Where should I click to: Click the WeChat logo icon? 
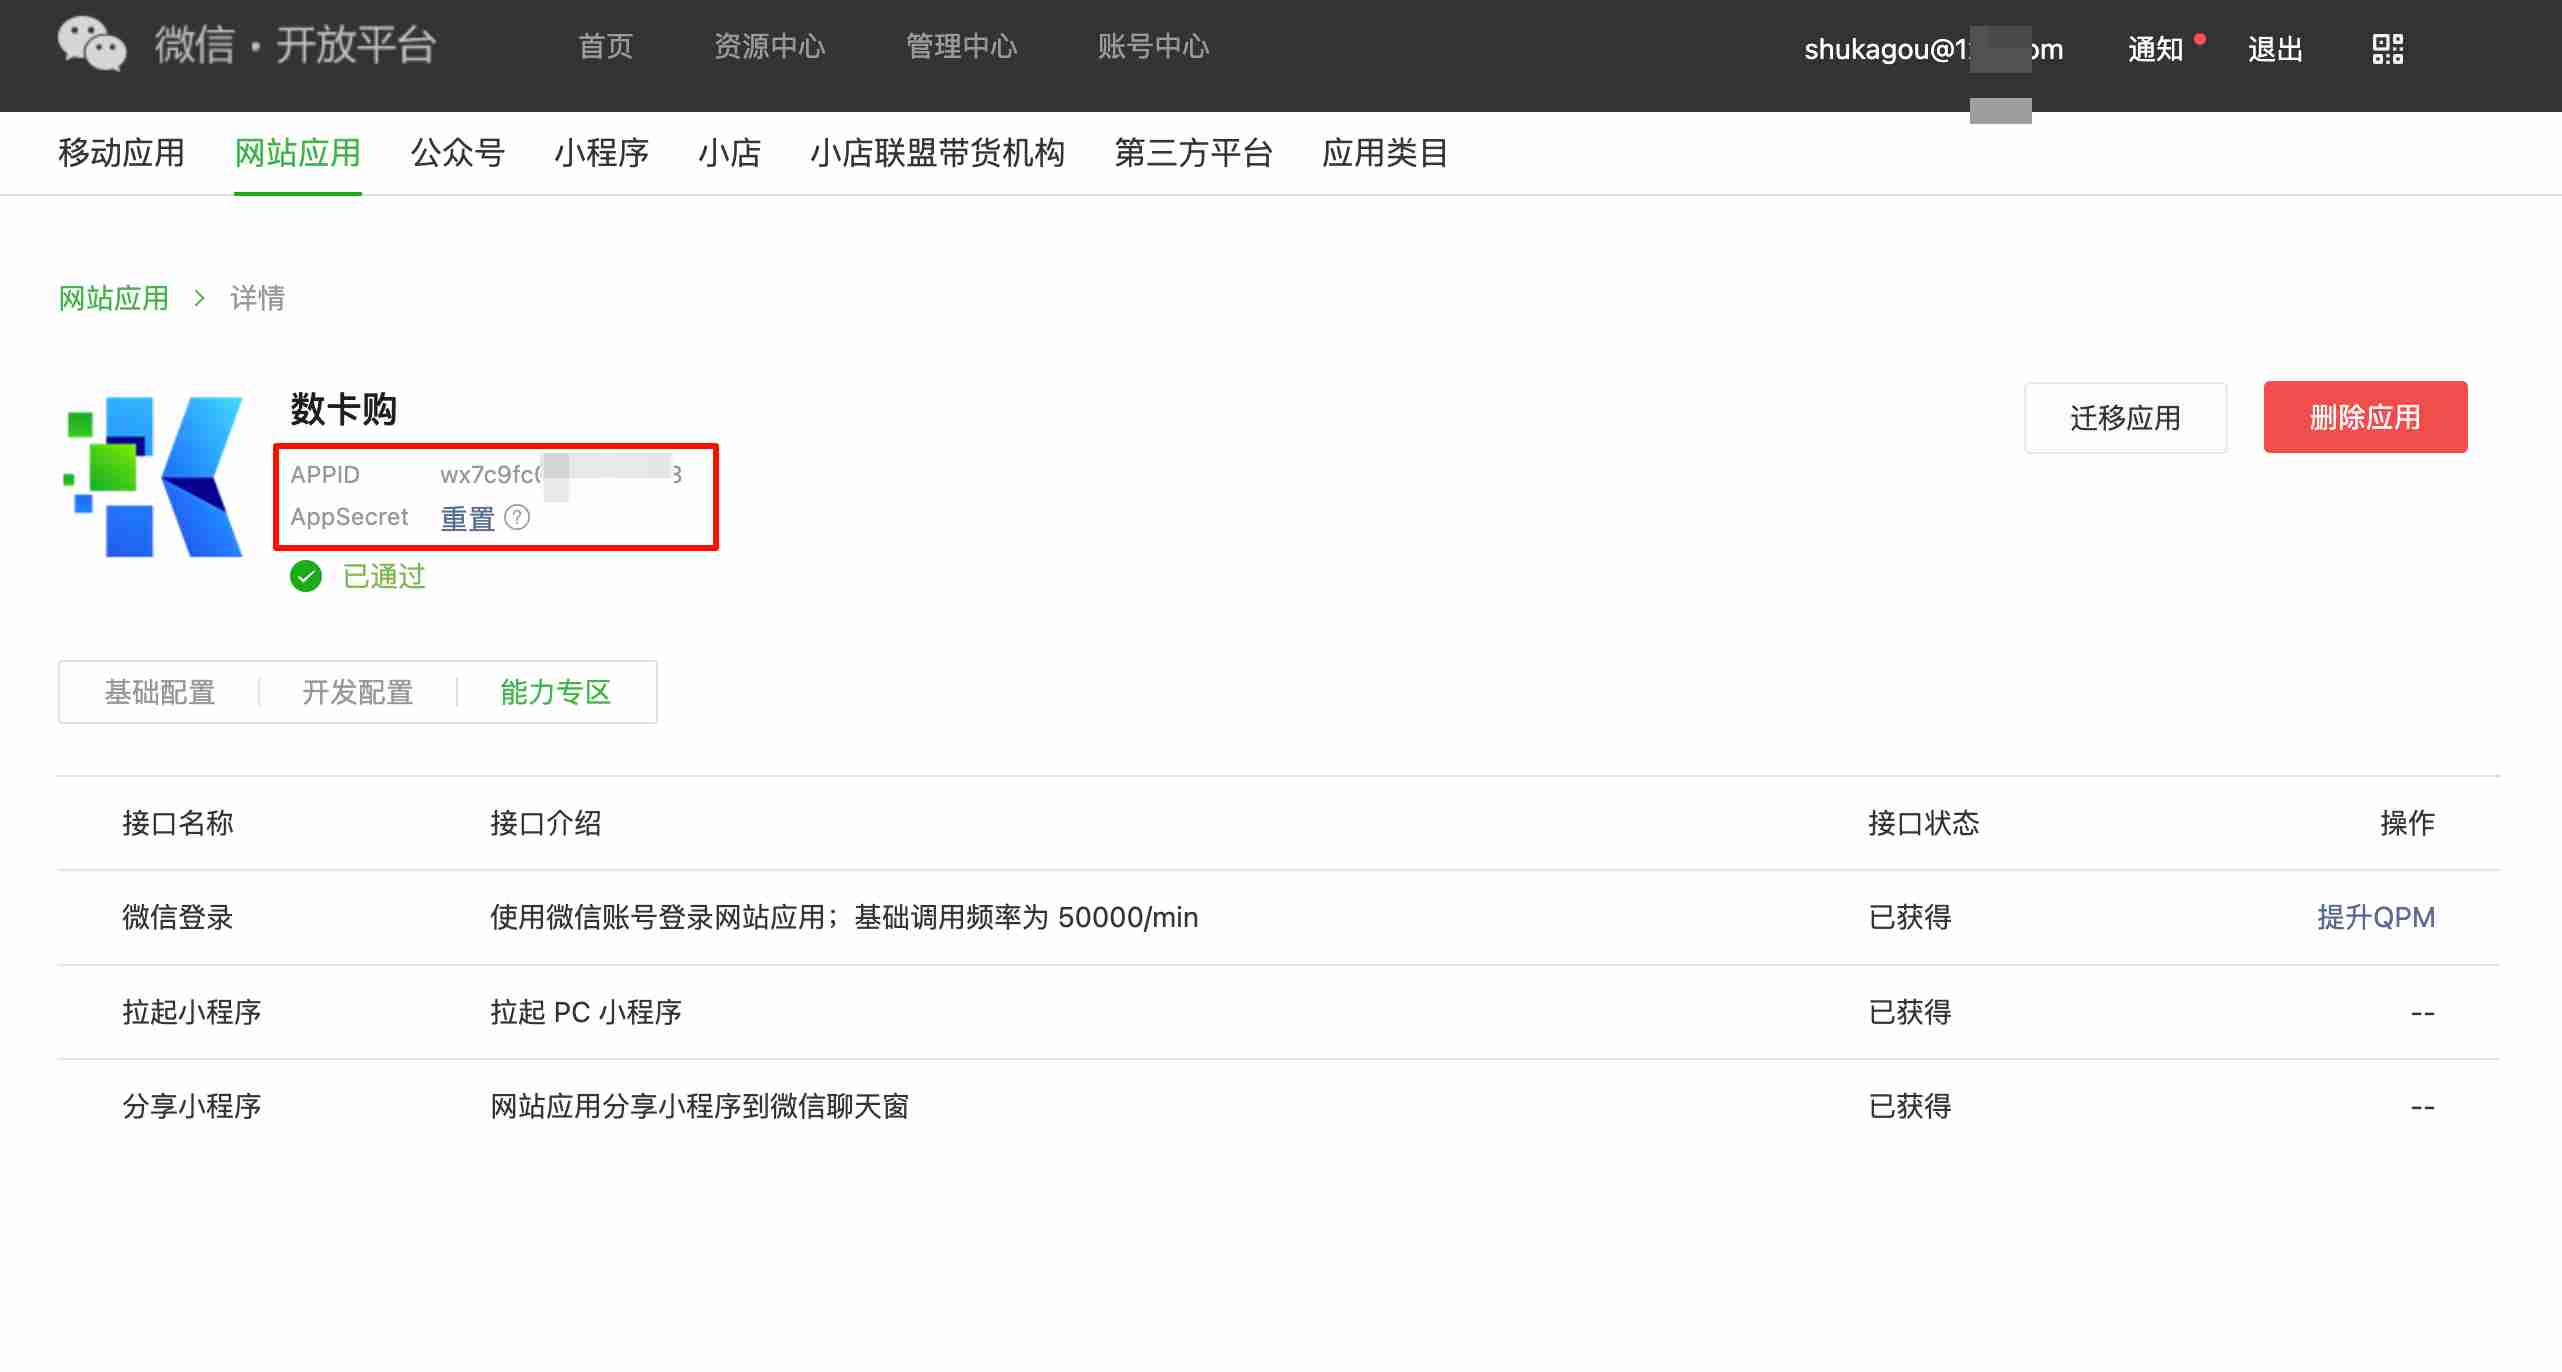click(x=92, y=45)
